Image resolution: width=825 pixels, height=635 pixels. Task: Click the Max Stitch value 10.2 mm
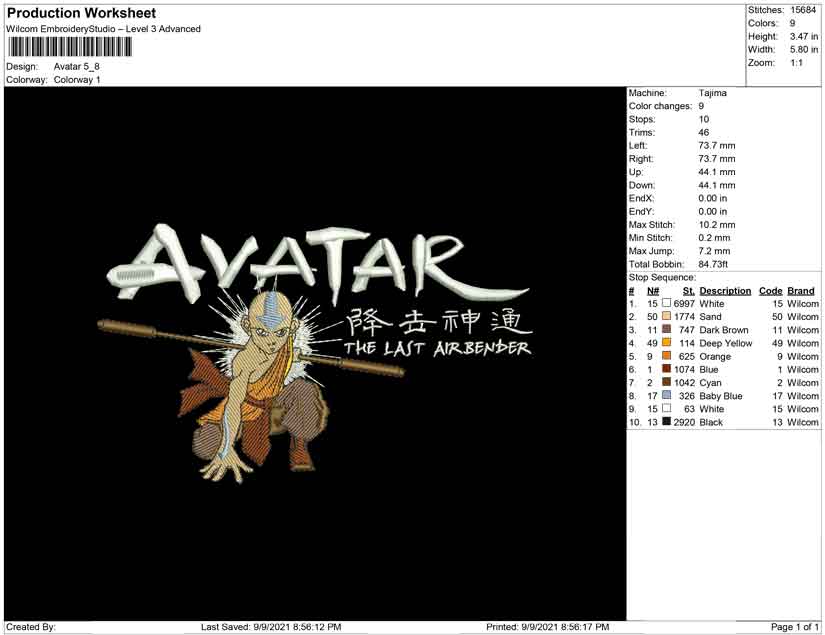point(717,225)
